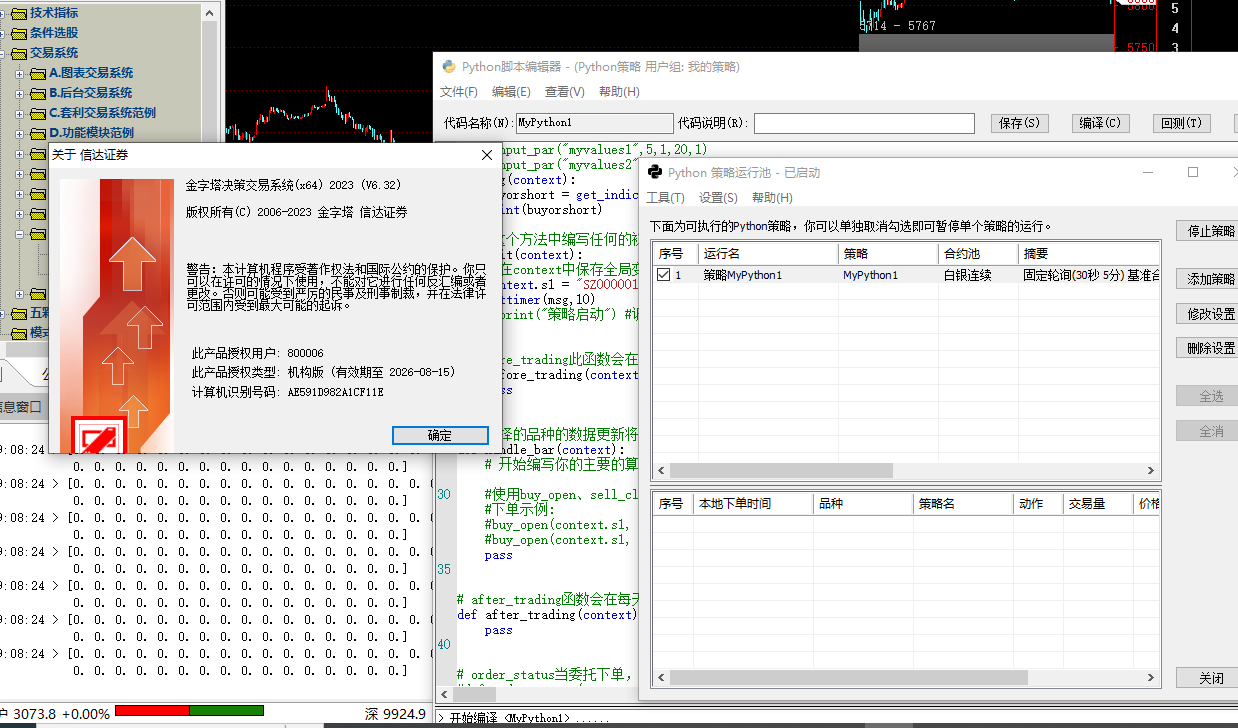Viewport: 1238px width, 728px height.
Task: Click the 代码说明 input field
Action: pos(864,123)
